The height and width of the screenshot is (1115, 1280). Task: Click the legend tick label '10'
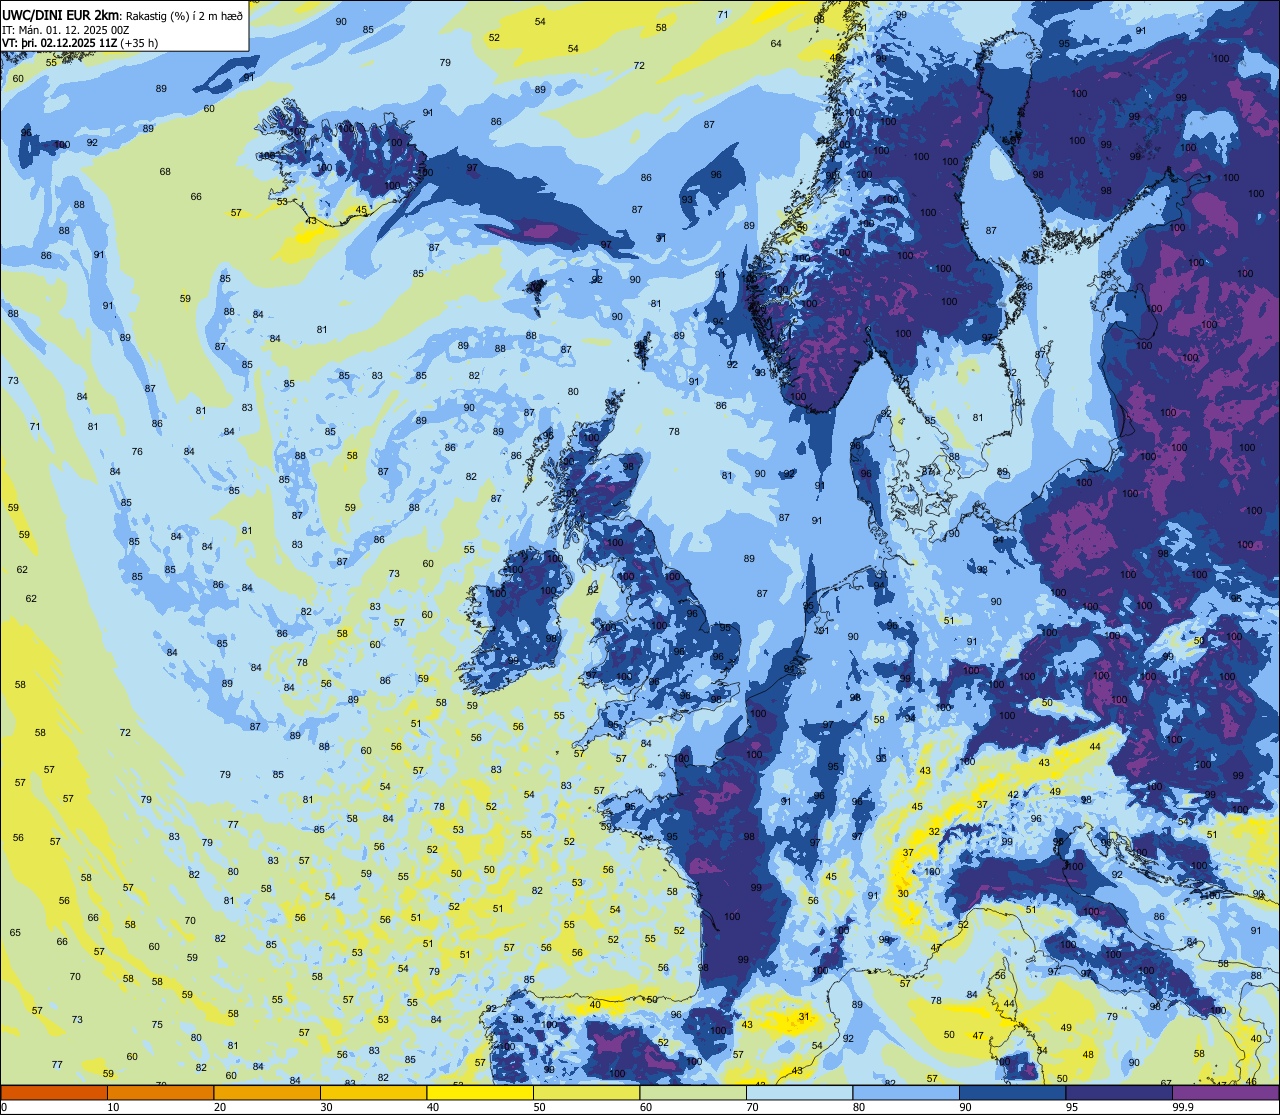coord(113,1107)
